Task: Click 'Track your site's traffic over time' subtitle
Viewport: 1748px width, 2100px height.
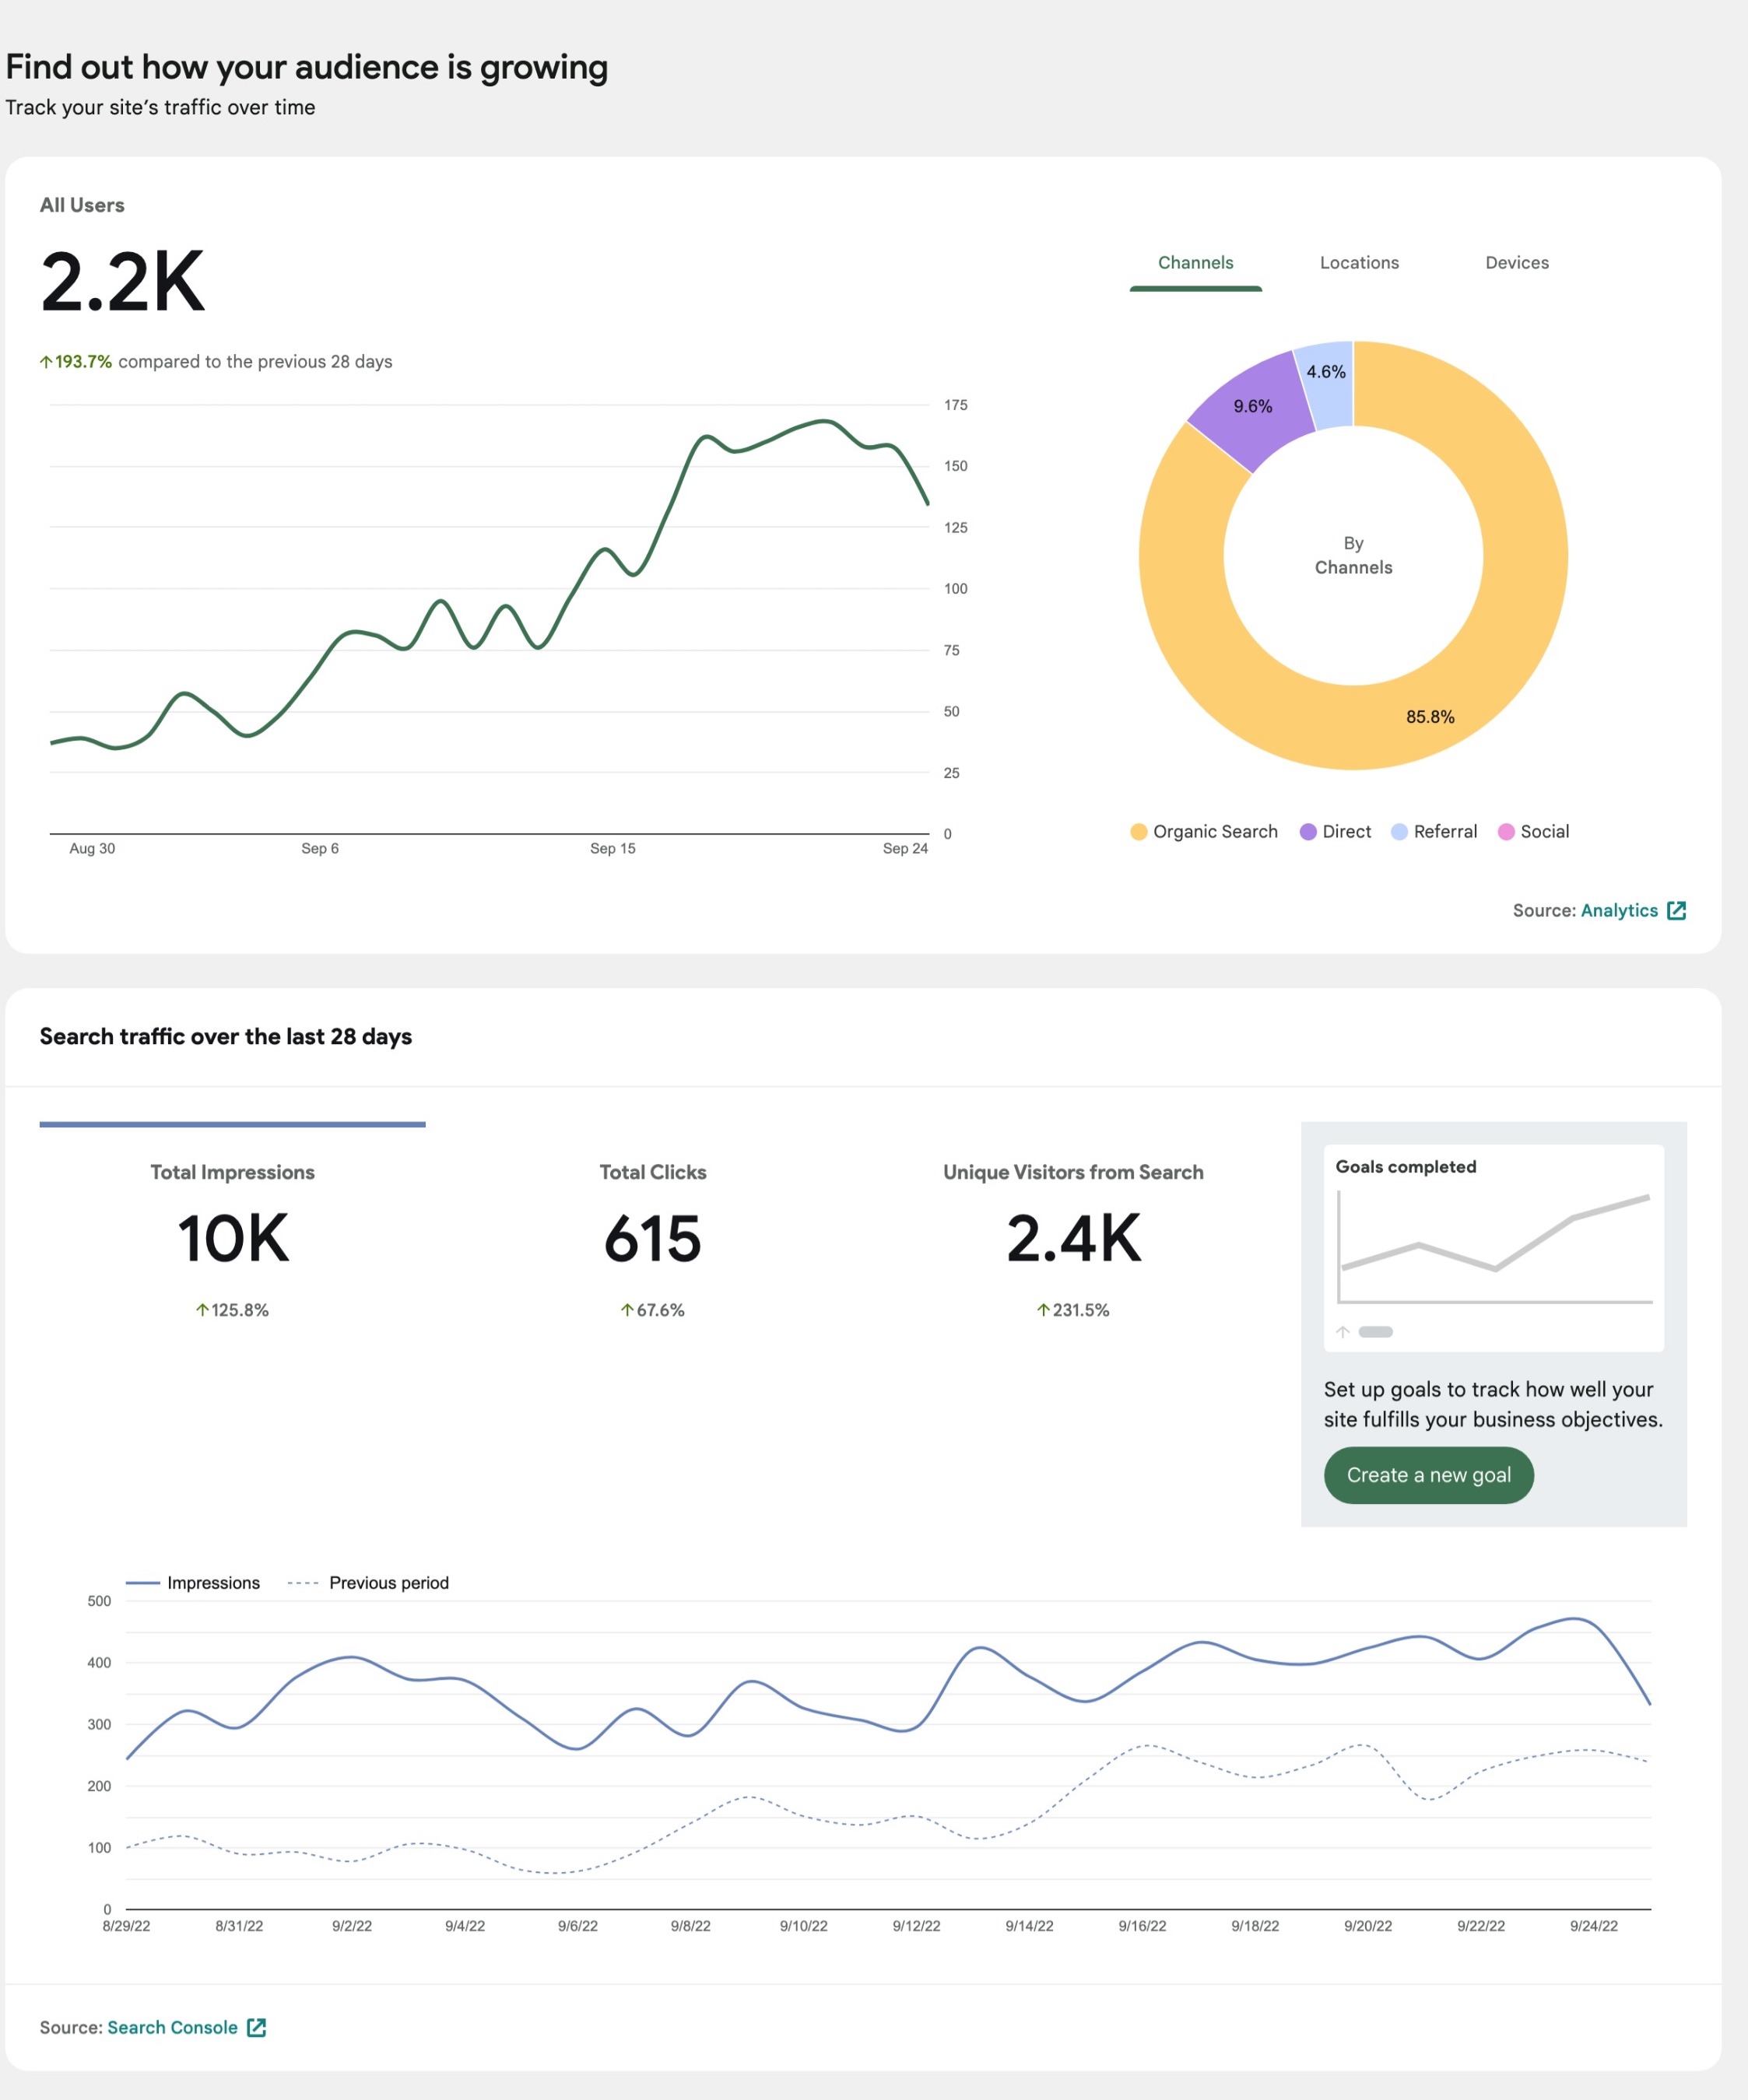Action: 160,108
